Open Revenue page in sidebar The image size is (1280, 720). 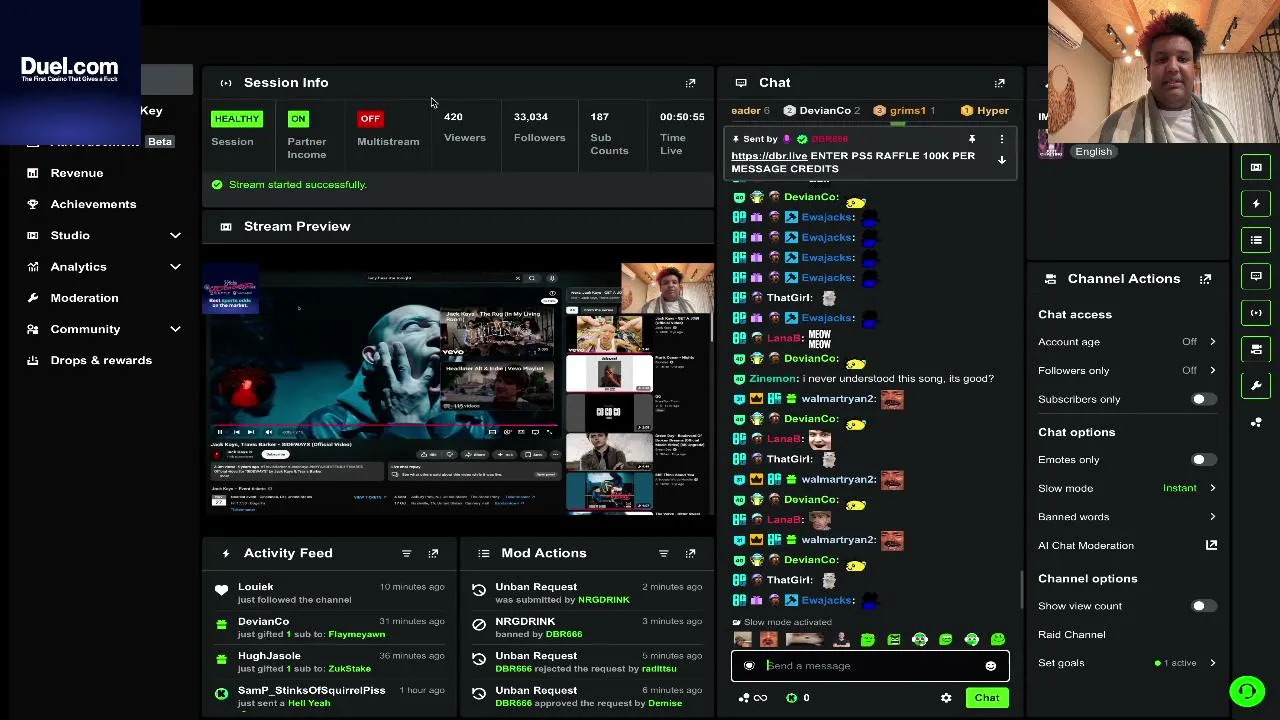pos(77,173)
